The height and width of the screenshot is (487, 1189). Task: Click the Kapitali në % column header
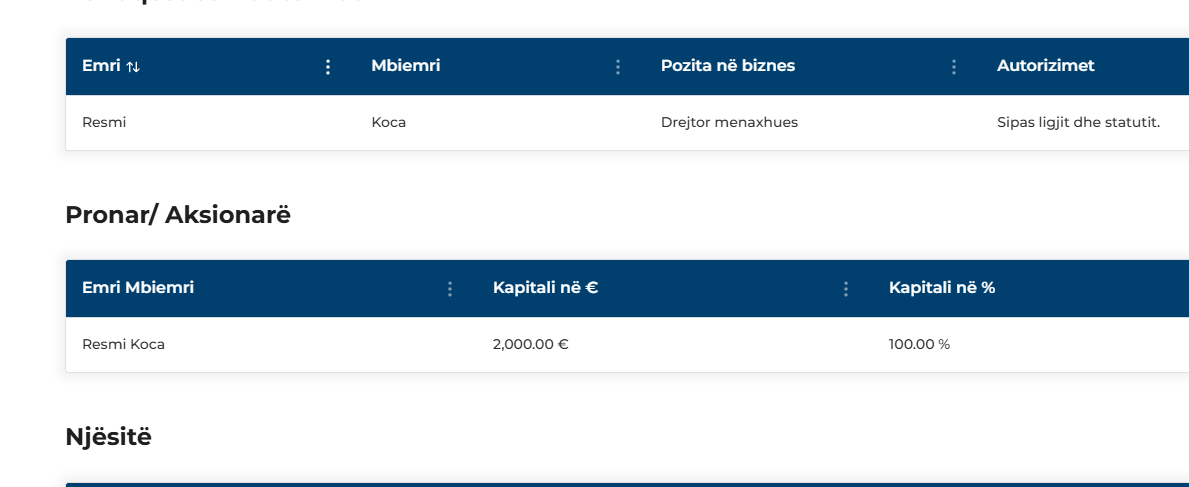942,288
